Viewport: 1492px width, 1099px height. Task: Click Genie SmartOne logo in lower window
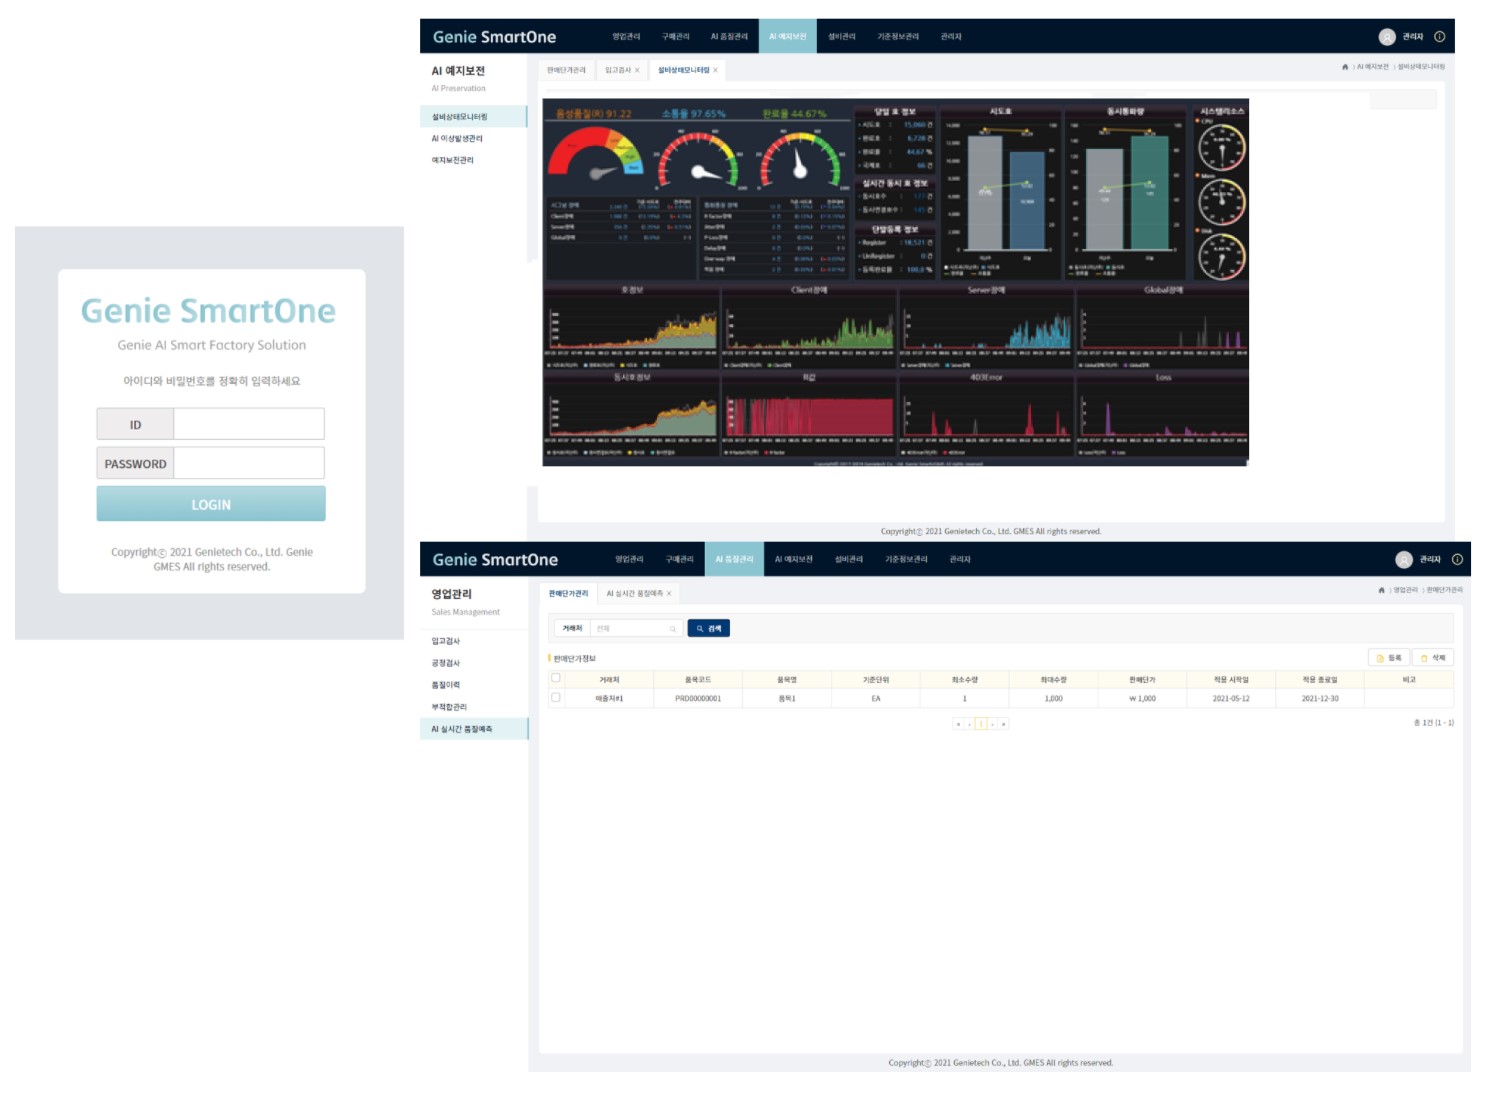tap(495, 560)
